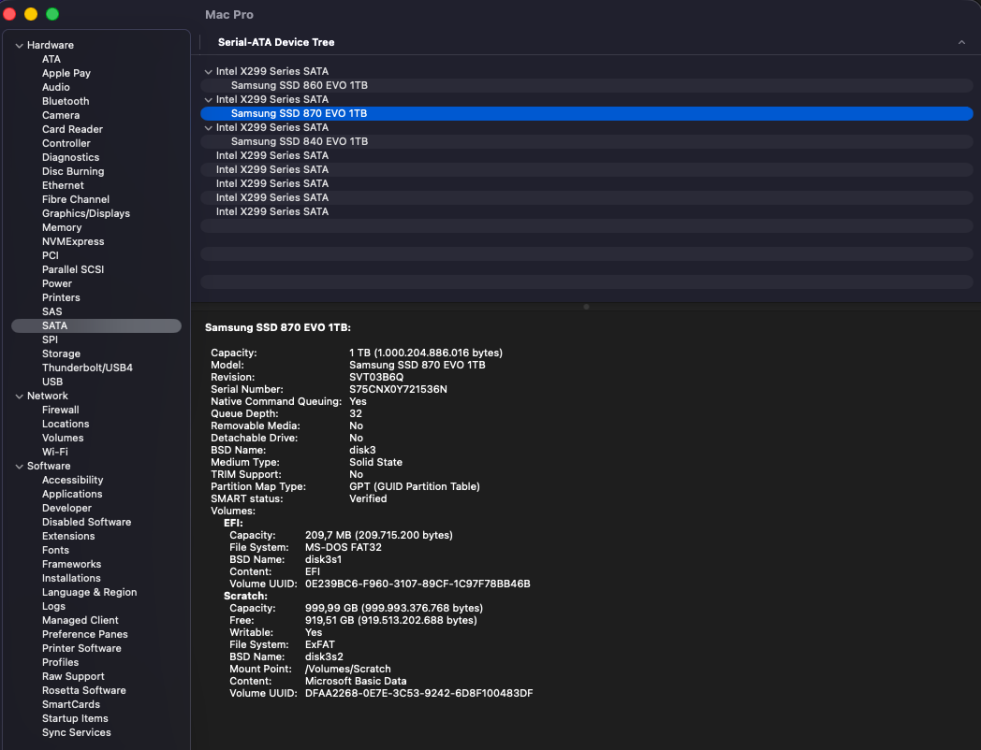Select Bluetooth in the sidebar
Screen dimensions: 981x750
click(66, 101)
